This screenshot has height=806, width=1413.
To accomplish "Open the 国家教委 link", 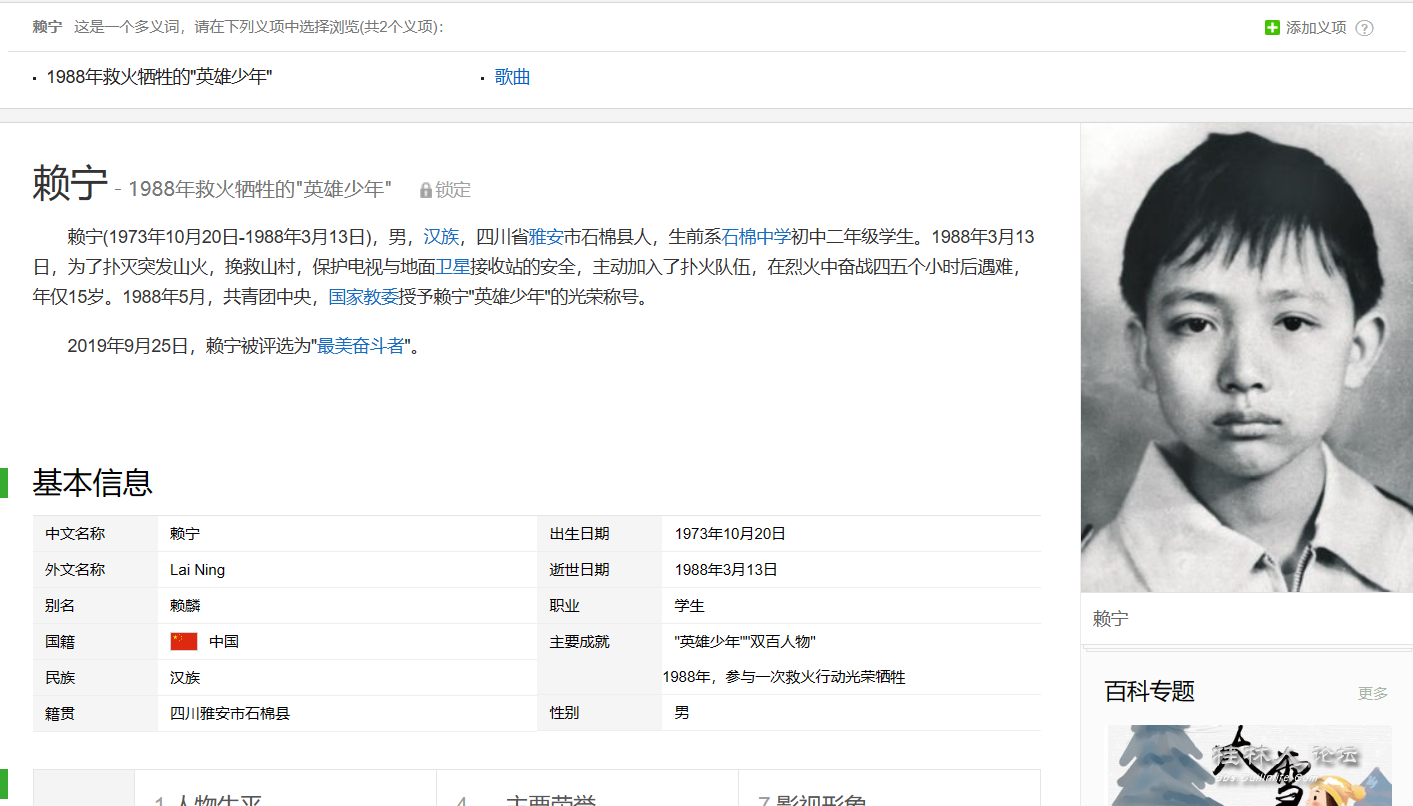I will [x=363, y=297].
